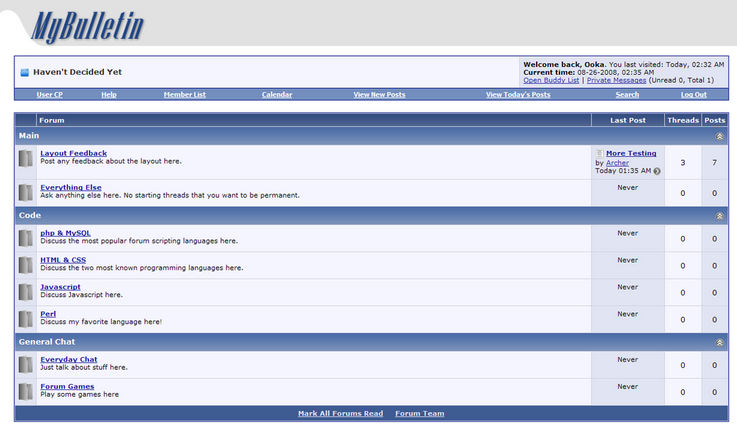Open User CP from the navigation bar
The width and height of the screenshot is (737, 424).
click(x=50, y=95)
